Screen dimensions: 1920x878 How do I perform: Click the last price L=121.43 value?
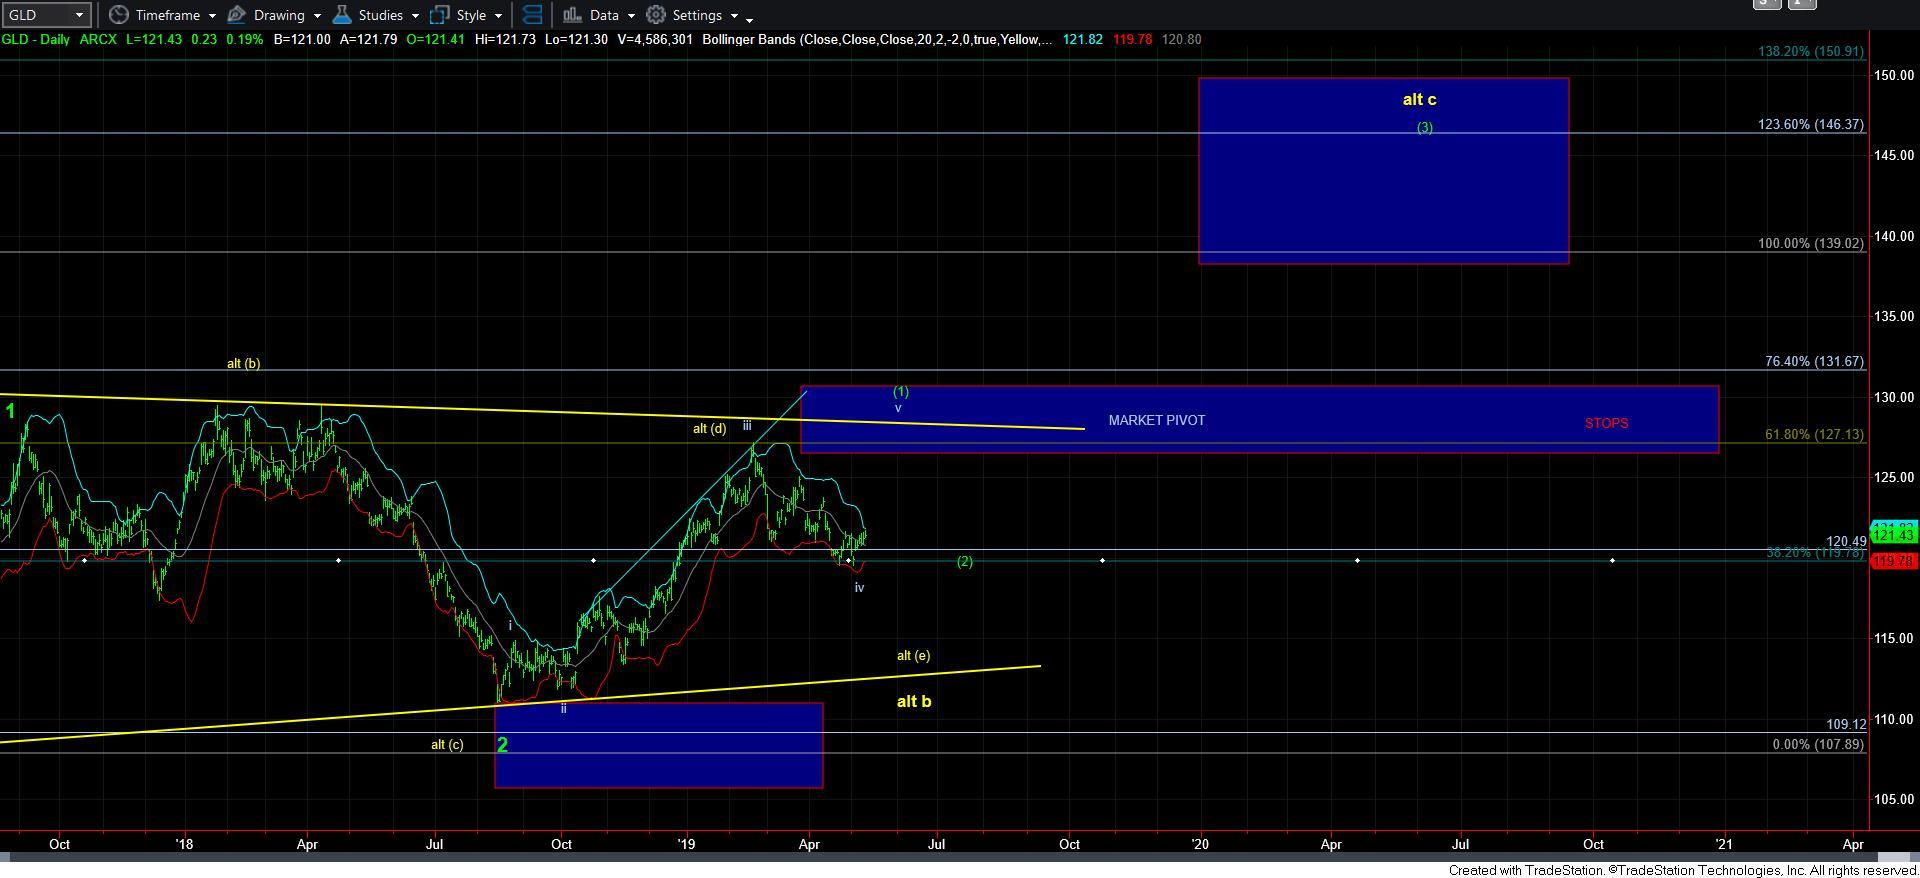[154, 39]
